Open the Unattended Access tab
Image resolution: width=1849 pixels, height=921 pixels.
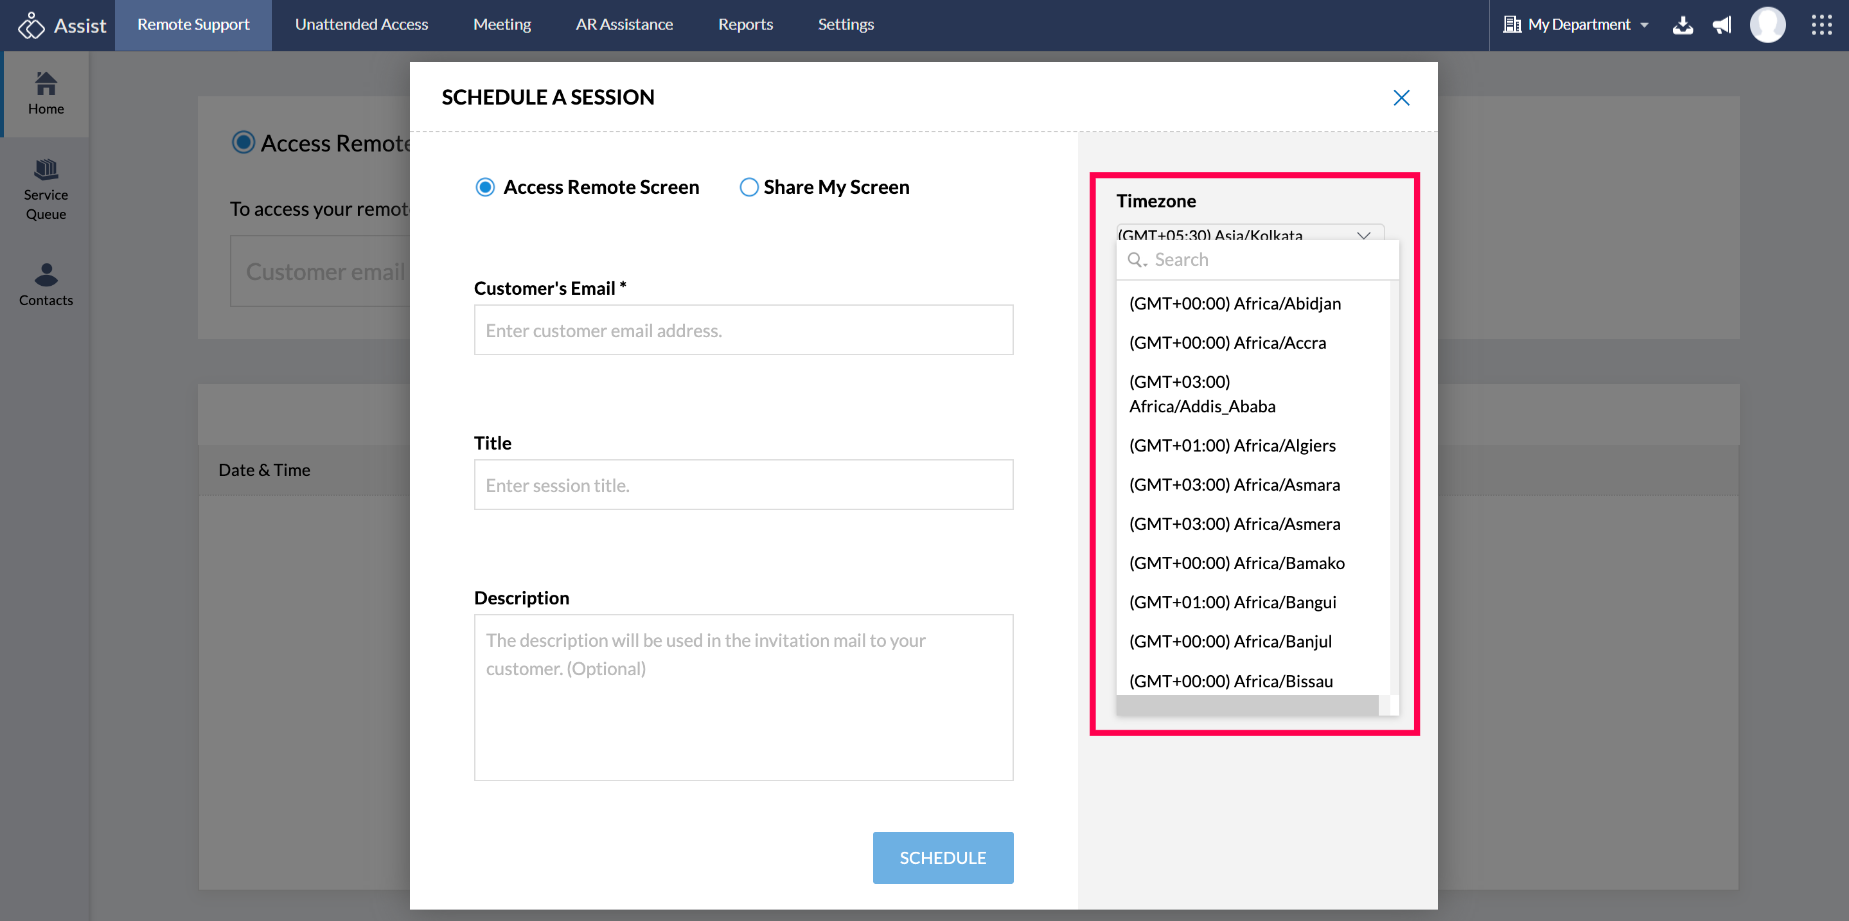point(361,25)
